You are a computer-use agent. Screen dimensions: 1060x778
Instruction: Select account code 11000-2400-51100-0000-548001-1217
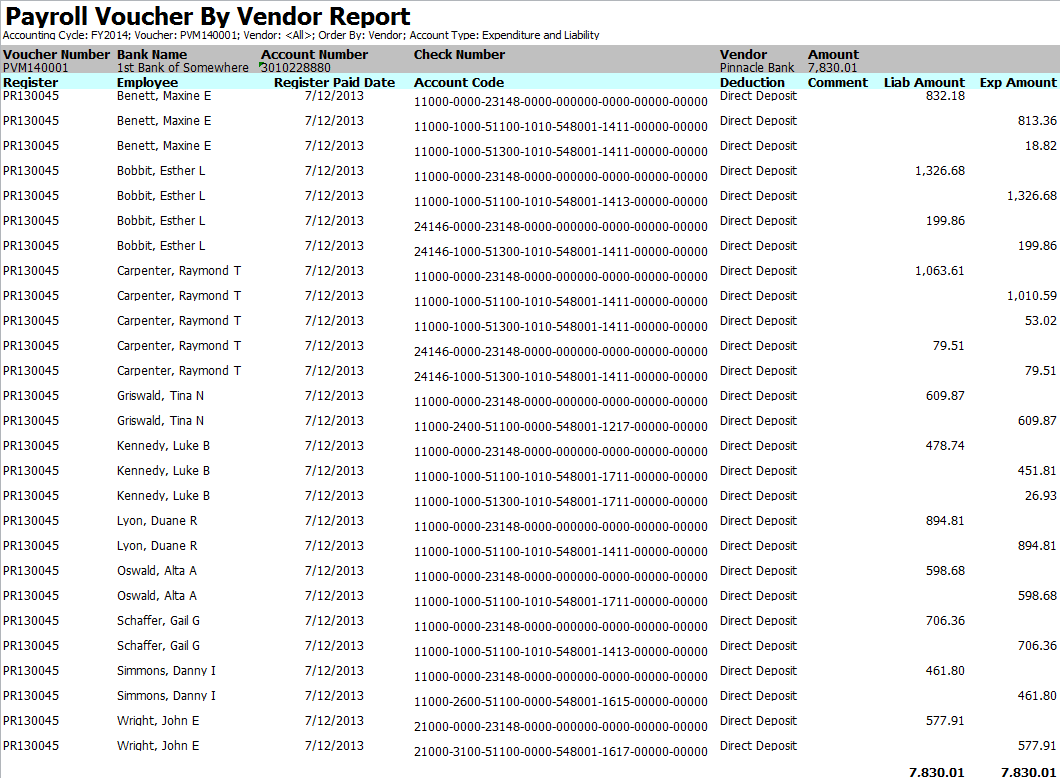pyautogui.click(x=560, y=427)
